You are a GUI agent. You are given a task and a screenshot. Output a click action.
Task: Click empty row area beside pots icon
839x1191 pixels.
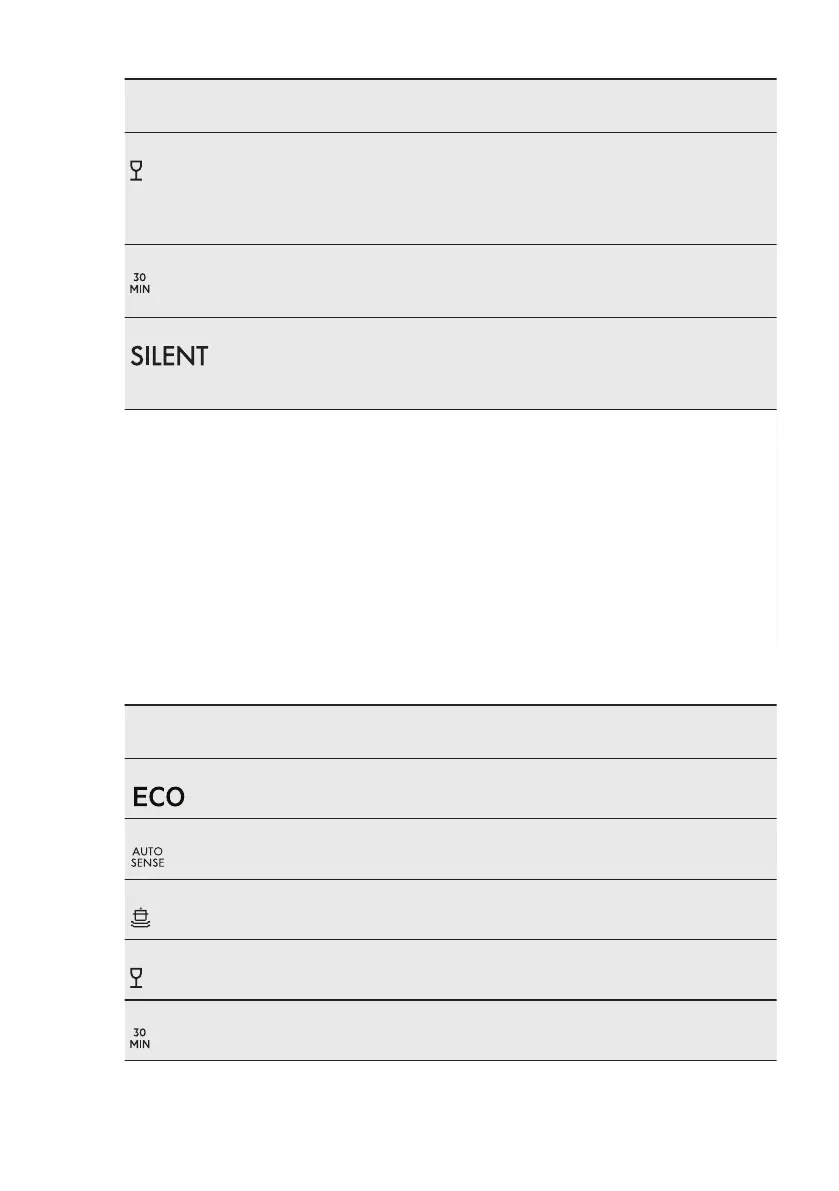click(x=480, y=909)
